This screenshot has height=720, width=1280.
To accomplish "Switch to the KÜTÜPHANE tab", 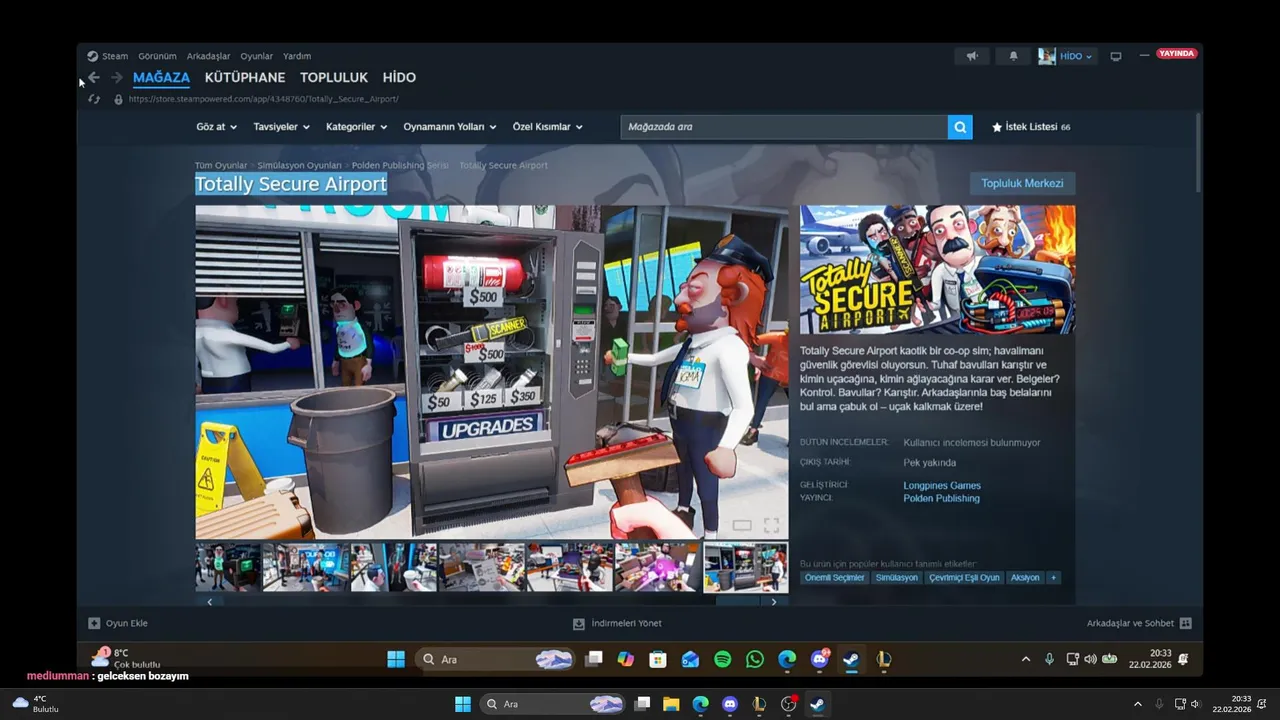I will click(x=245, y=77).
